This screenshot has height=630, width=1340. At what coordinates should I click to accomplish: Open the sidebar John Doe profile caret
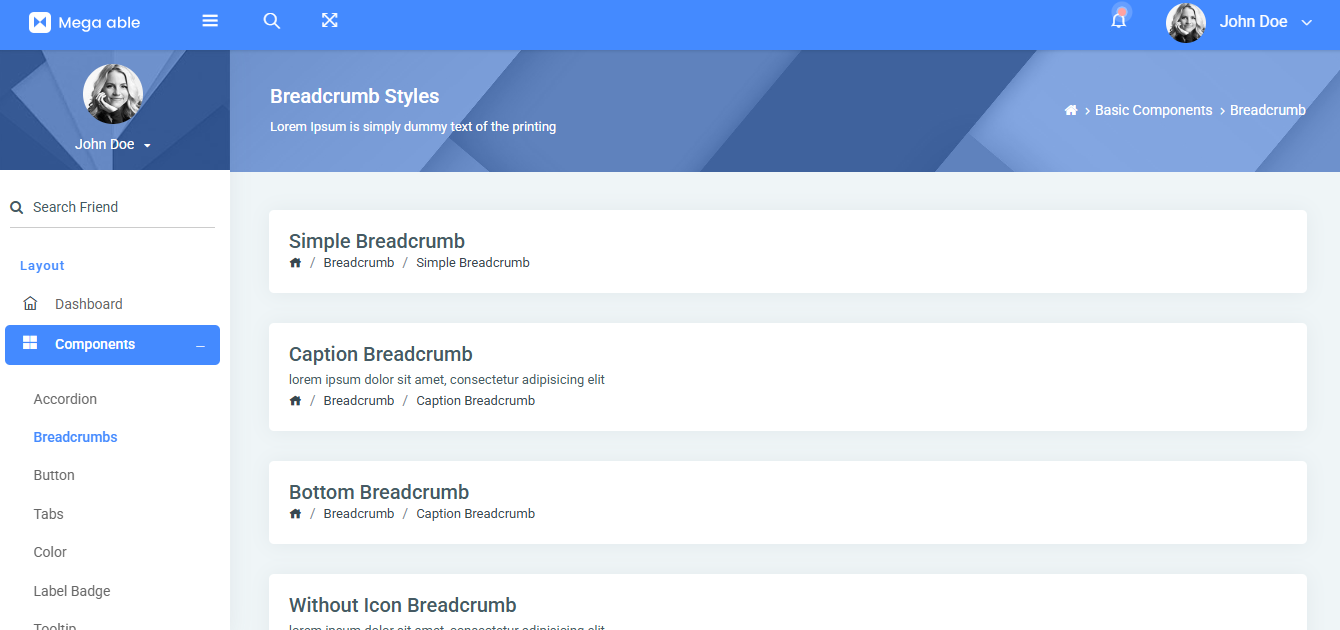coord(147,146)
